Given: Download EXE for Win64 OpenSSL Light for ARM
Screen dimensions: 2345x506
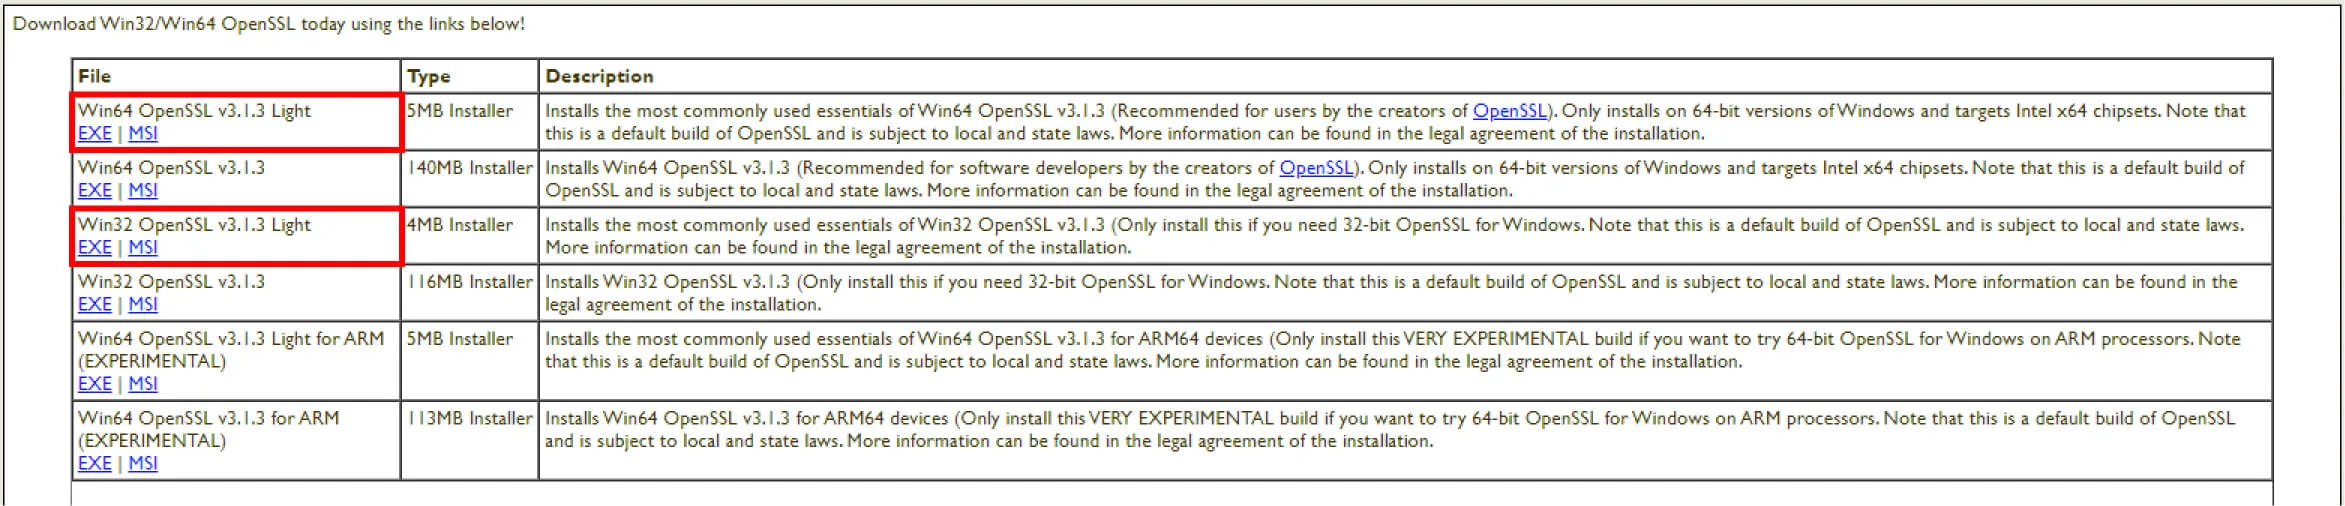Looking at the screenshot, I should coord(95,383).
